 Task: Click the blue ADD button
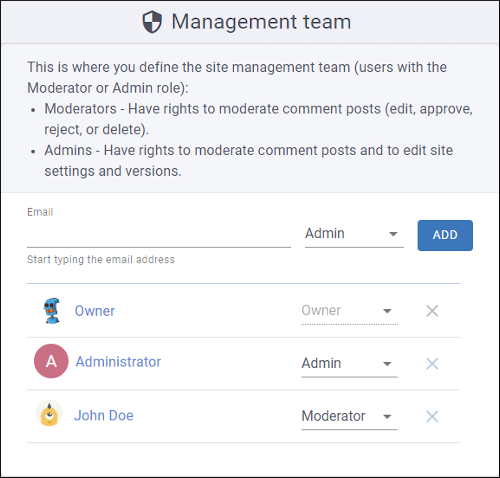coord(445,235)
